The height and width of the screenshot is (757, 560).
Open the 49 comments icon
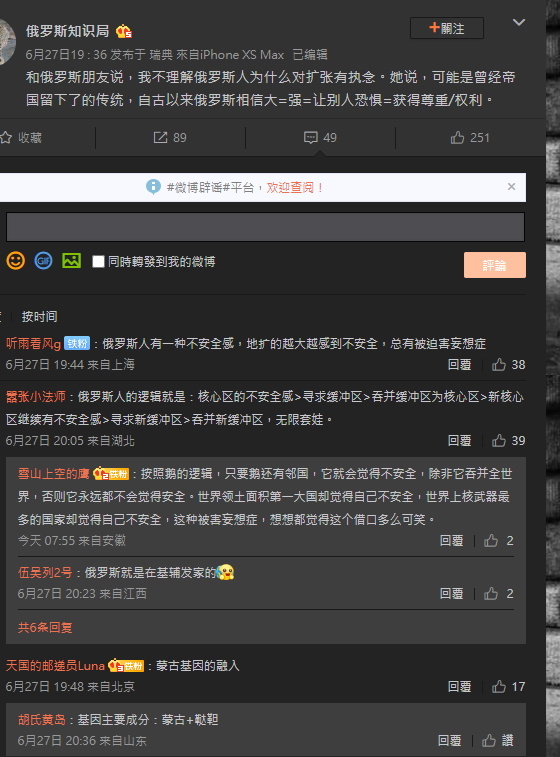320,138
